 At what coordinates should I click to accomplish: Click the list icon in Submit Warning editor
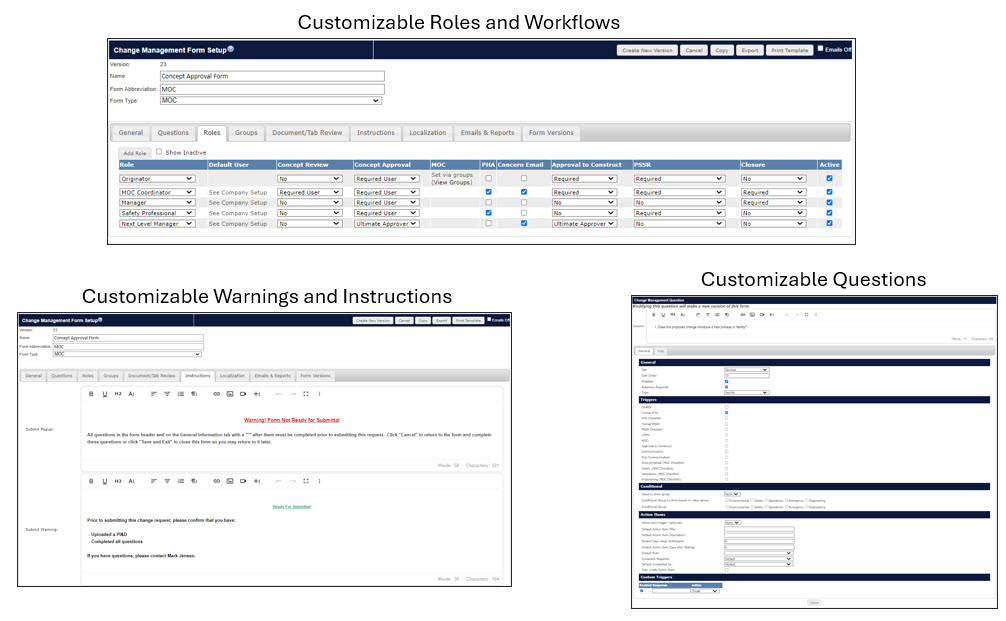click(181, 481)
